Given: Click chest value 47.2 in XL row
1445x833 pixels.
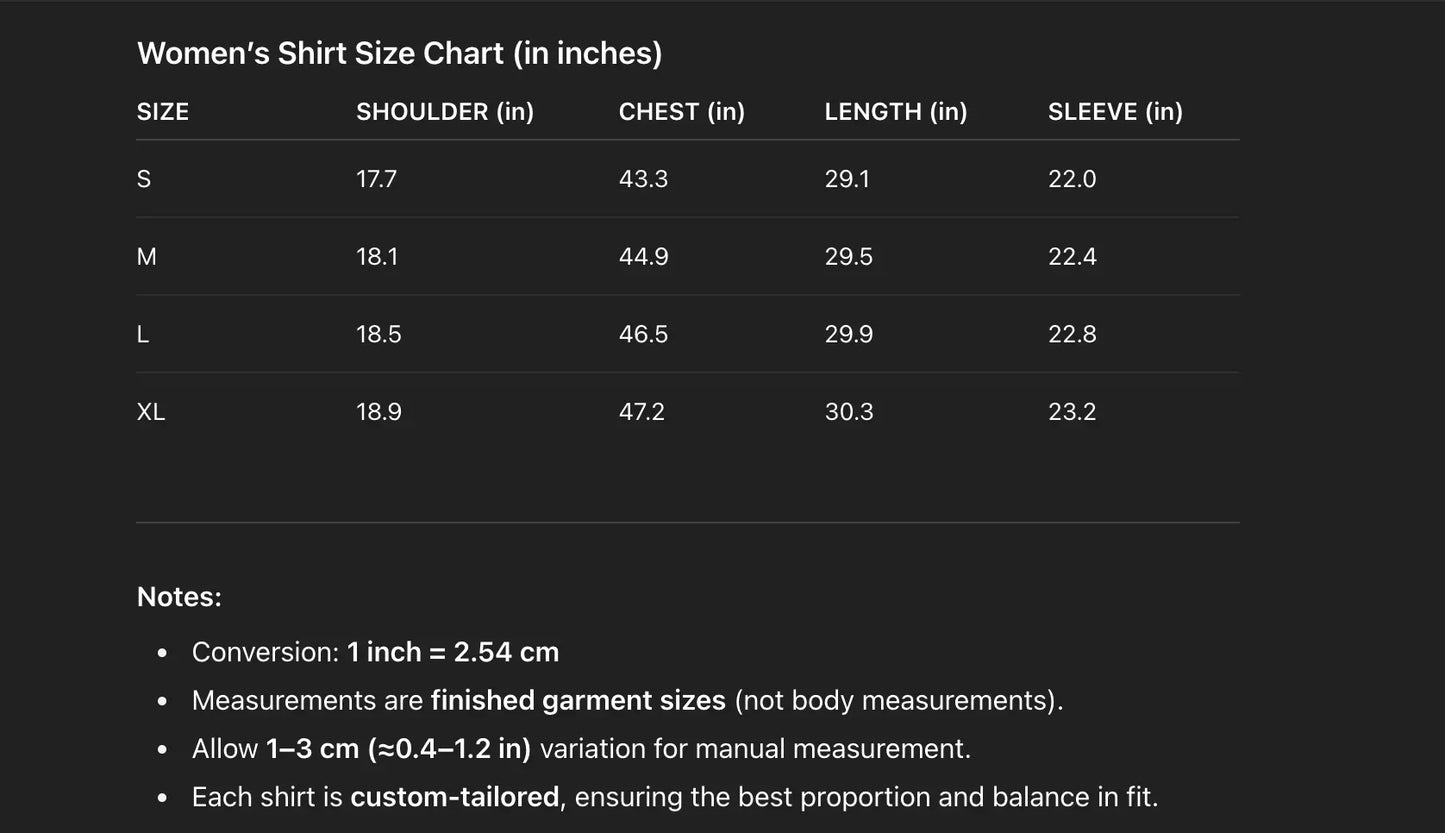Looking at the screenshot, I should (x=641, y=412).
